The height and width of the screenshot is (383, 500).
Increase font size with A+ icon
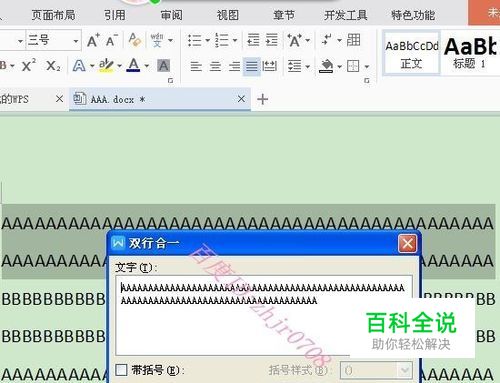(93, 40)
